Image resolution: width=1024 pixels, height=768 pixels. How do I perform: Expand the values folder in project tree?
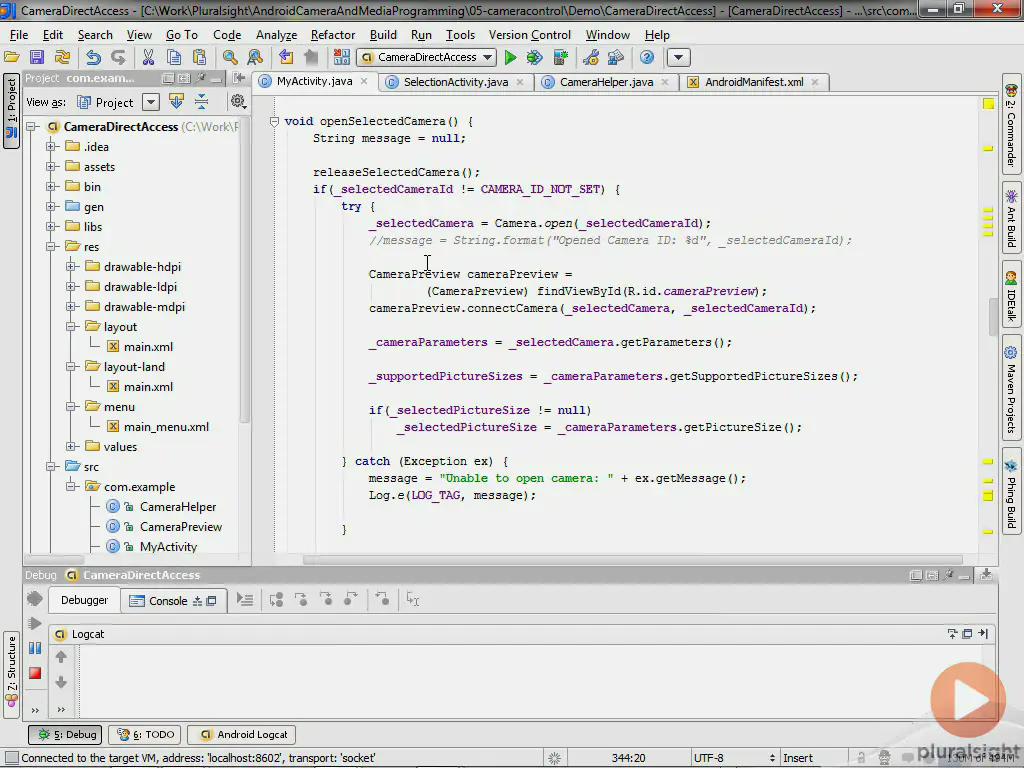[x=71, y=447]
